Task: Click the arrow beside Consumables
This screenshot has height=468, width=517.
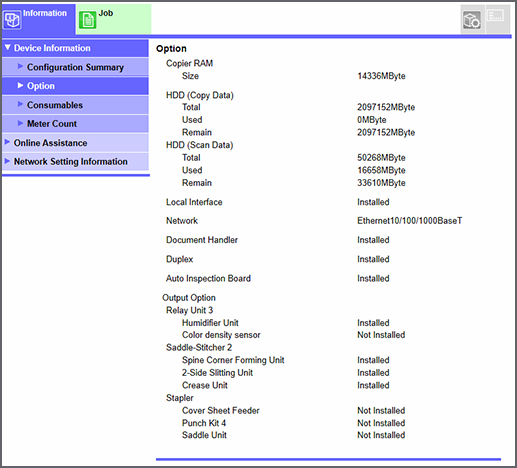Action: [x=20, y=104]
